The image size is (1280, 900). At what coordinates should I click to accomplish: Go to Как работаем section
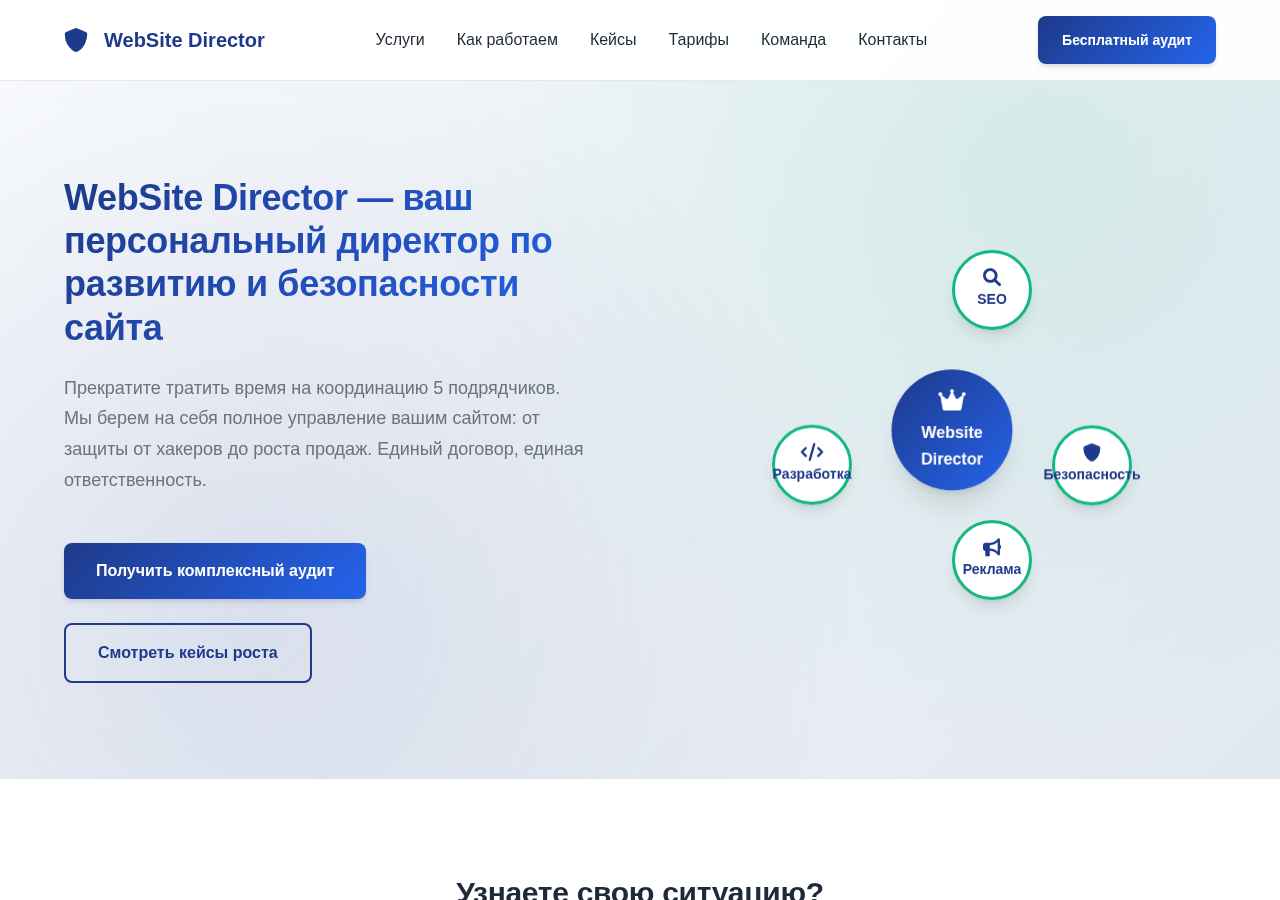click(x=507, y=40)
